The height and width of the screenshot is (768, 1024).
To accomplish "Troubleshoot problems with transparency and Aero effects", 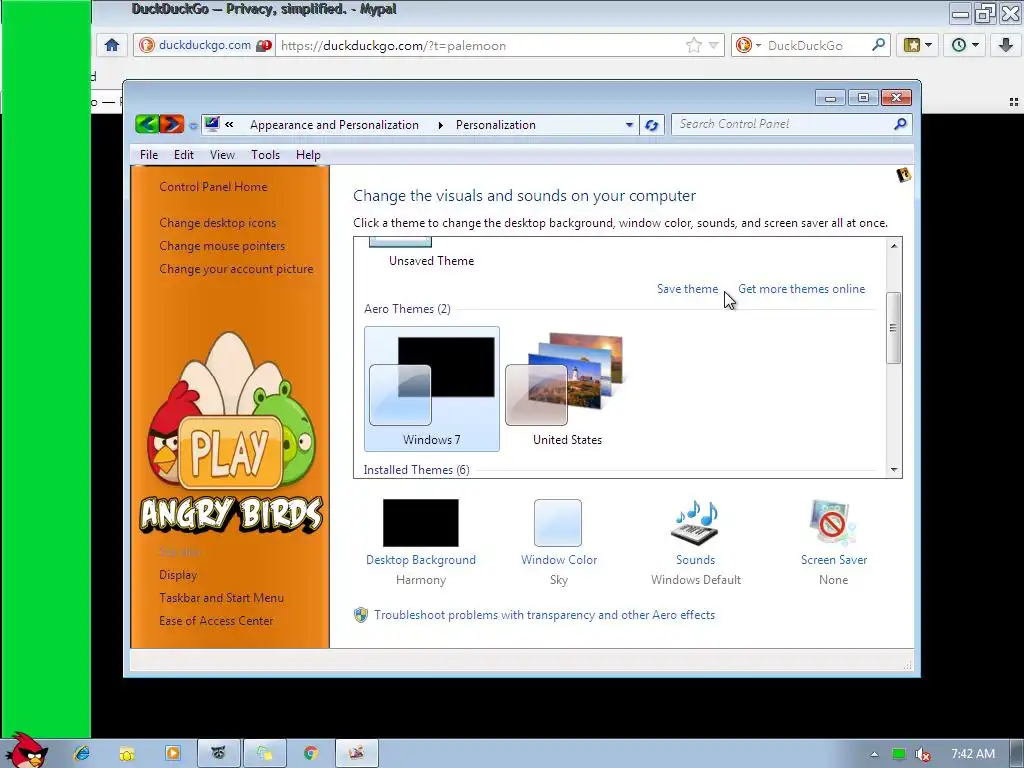I will tap(544, 615).
